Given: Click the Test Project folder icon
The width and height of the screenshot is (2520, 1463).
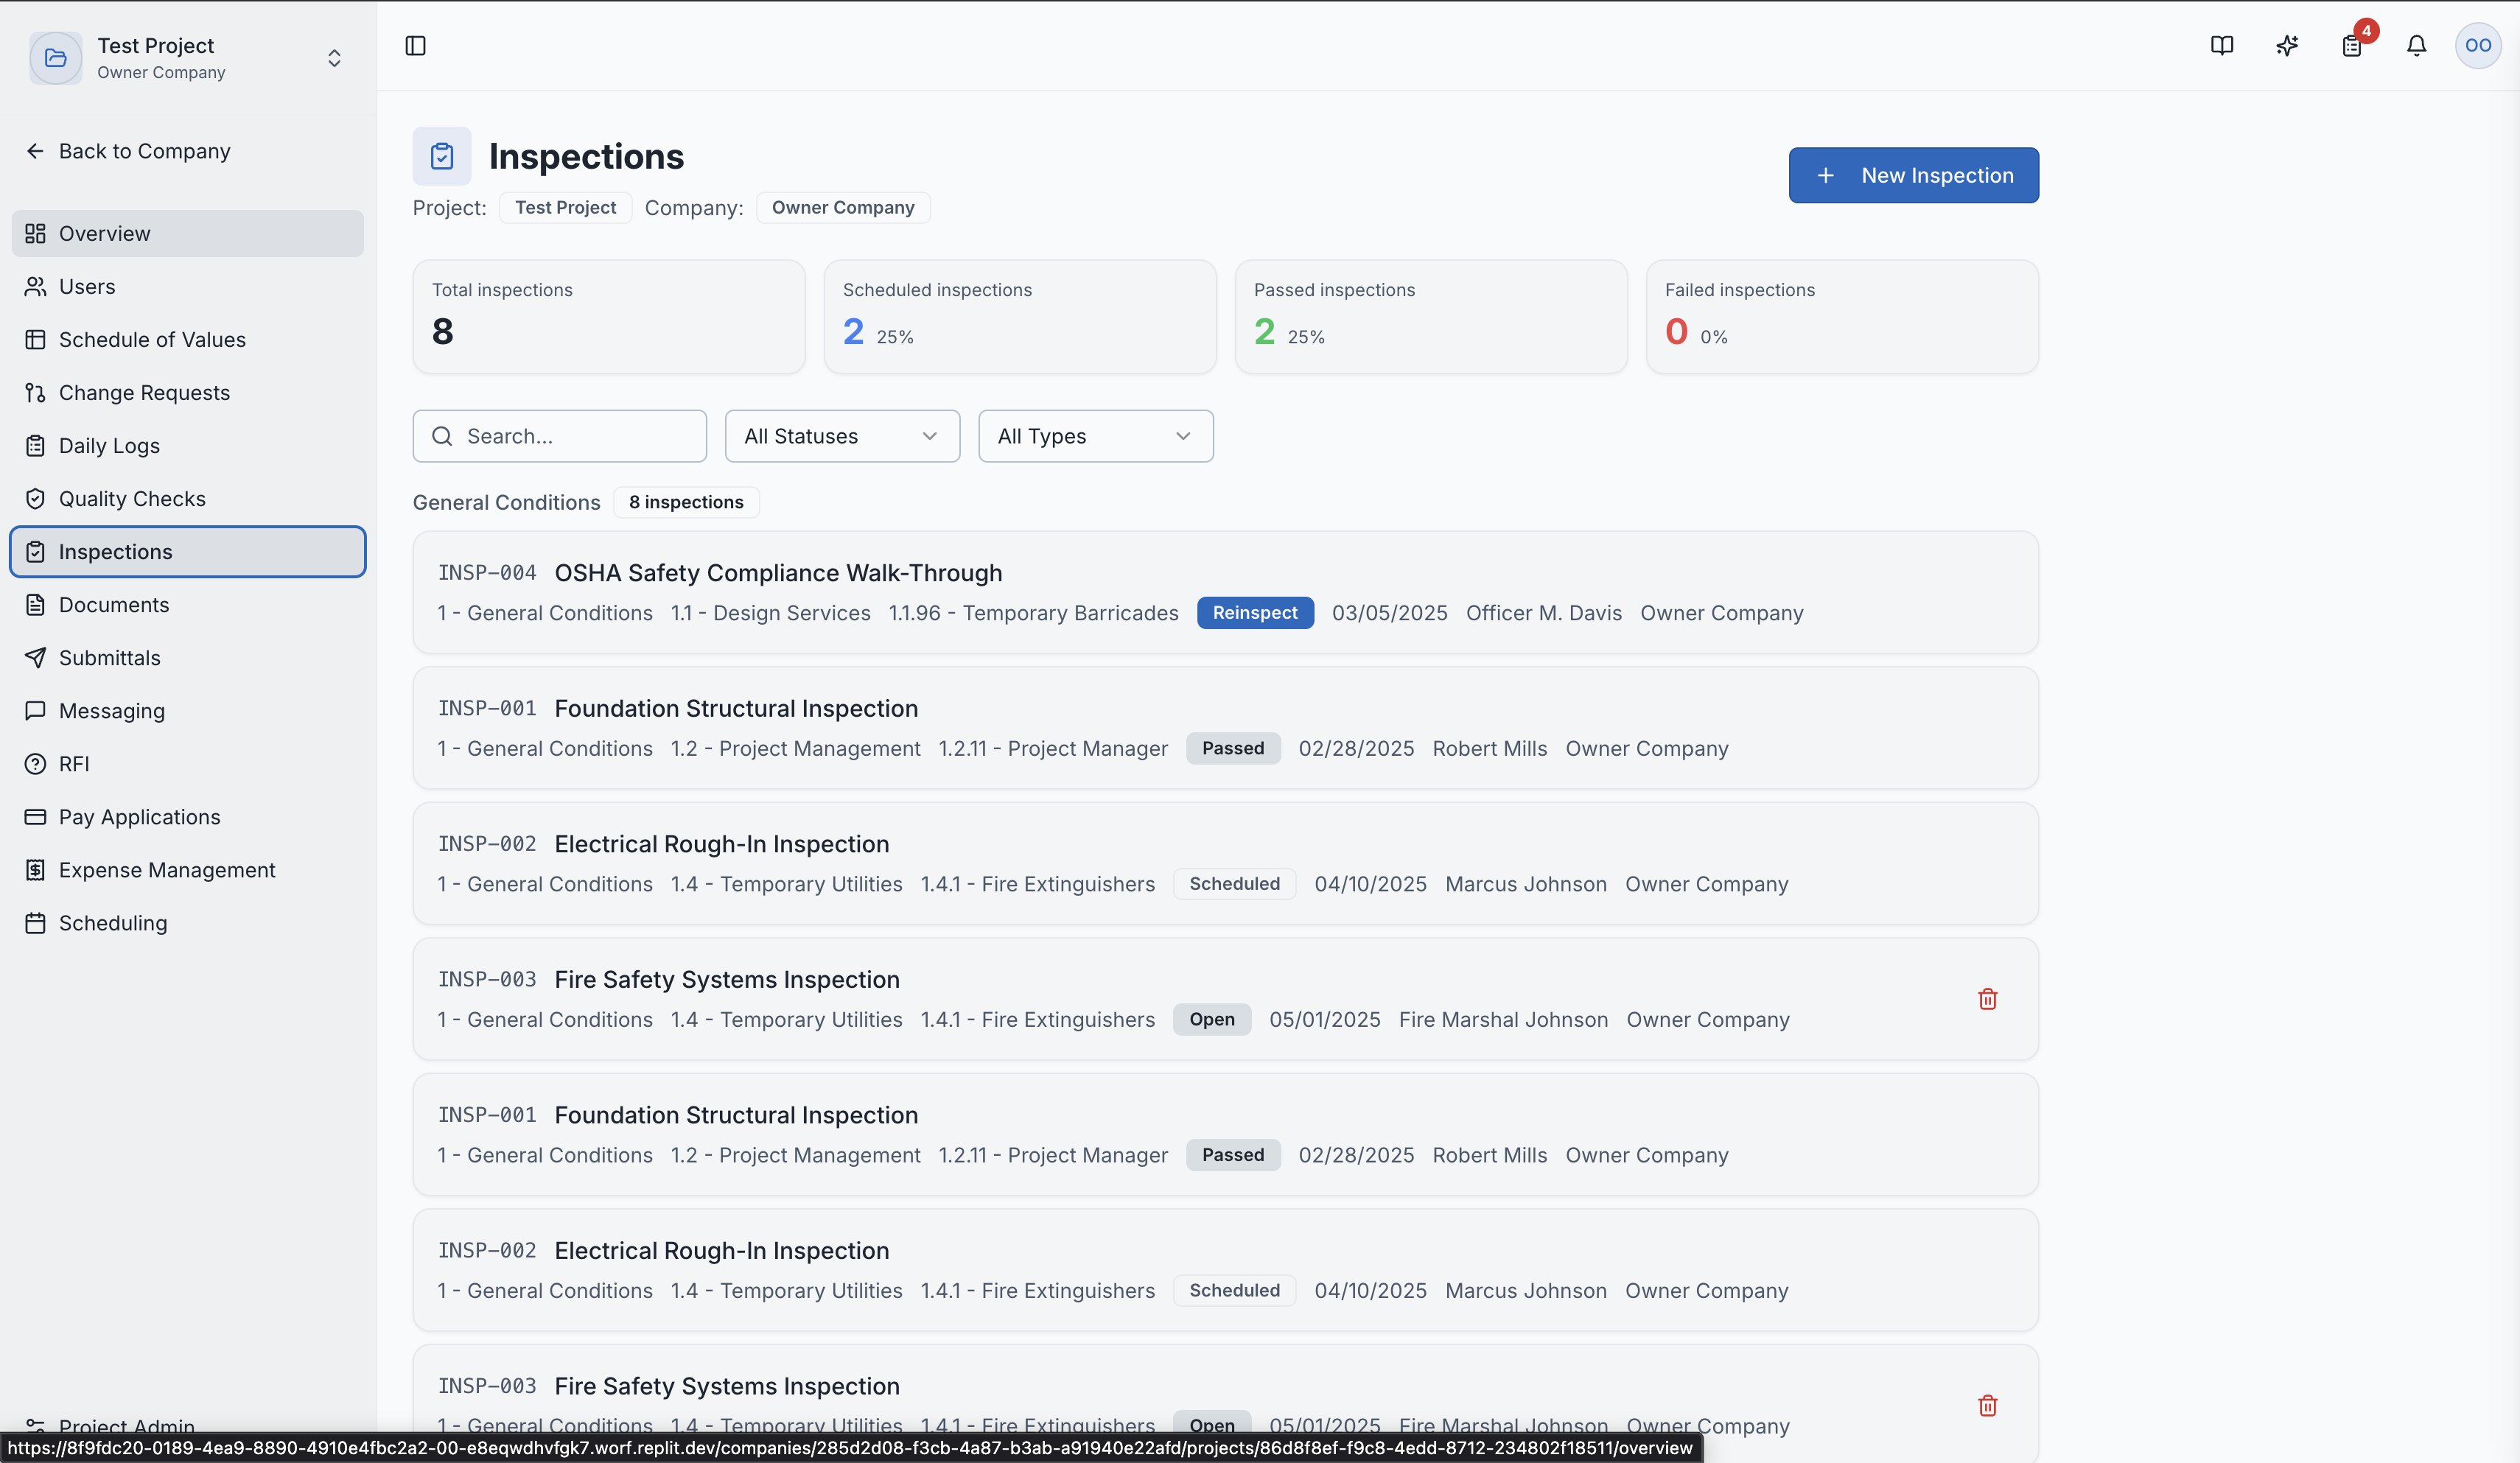Looking at the screenshot, I should click(56, 58).
